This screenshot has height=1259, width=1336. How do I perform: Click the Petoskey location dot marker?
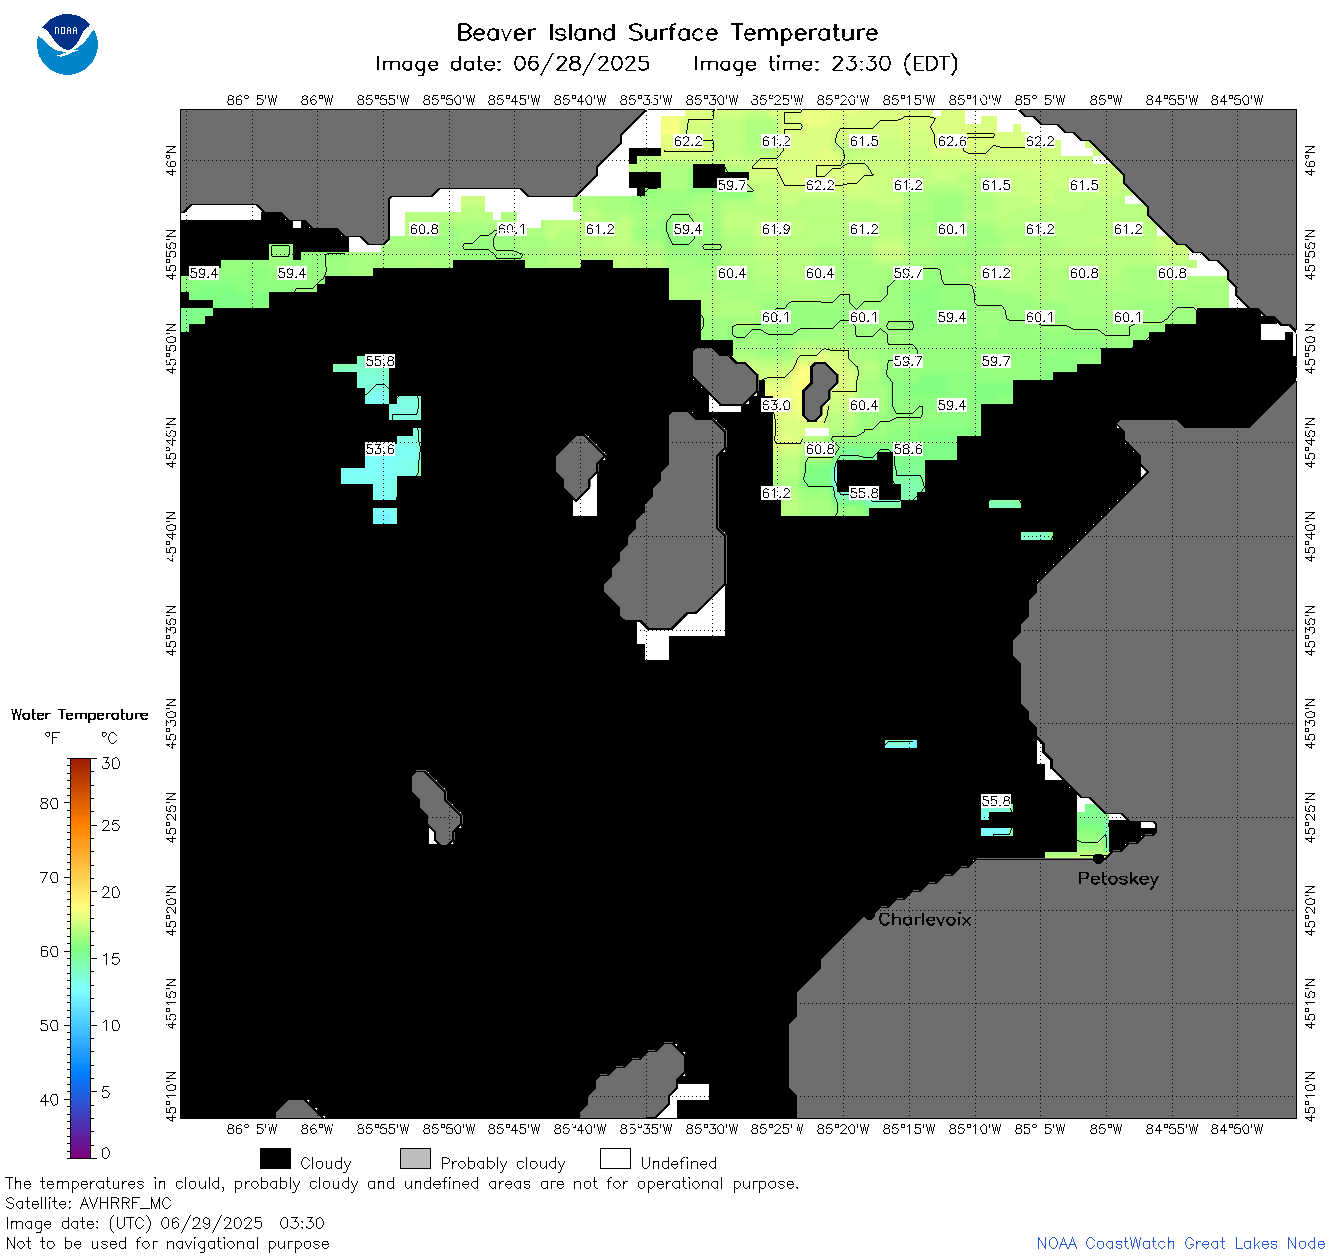[x=1098, y=858]
